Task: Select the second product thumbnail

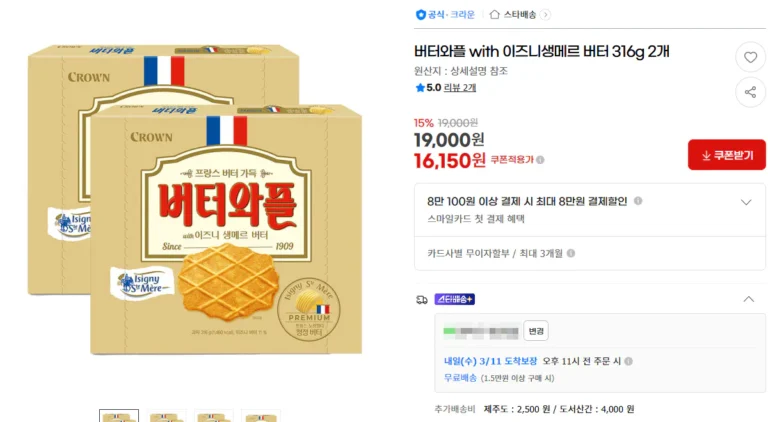Action: [167, 415]
